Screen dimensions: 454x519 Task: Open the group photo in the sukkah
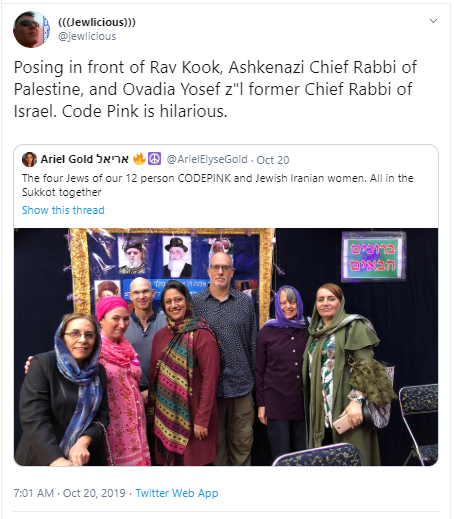pyautogui.click(x=226, y=347)
